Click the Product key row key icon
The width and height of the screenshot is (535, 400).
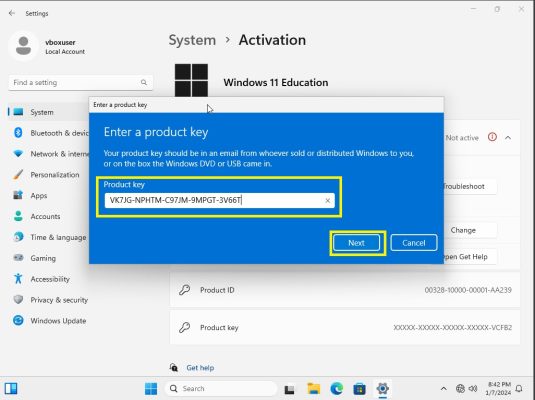pos(185,328)
